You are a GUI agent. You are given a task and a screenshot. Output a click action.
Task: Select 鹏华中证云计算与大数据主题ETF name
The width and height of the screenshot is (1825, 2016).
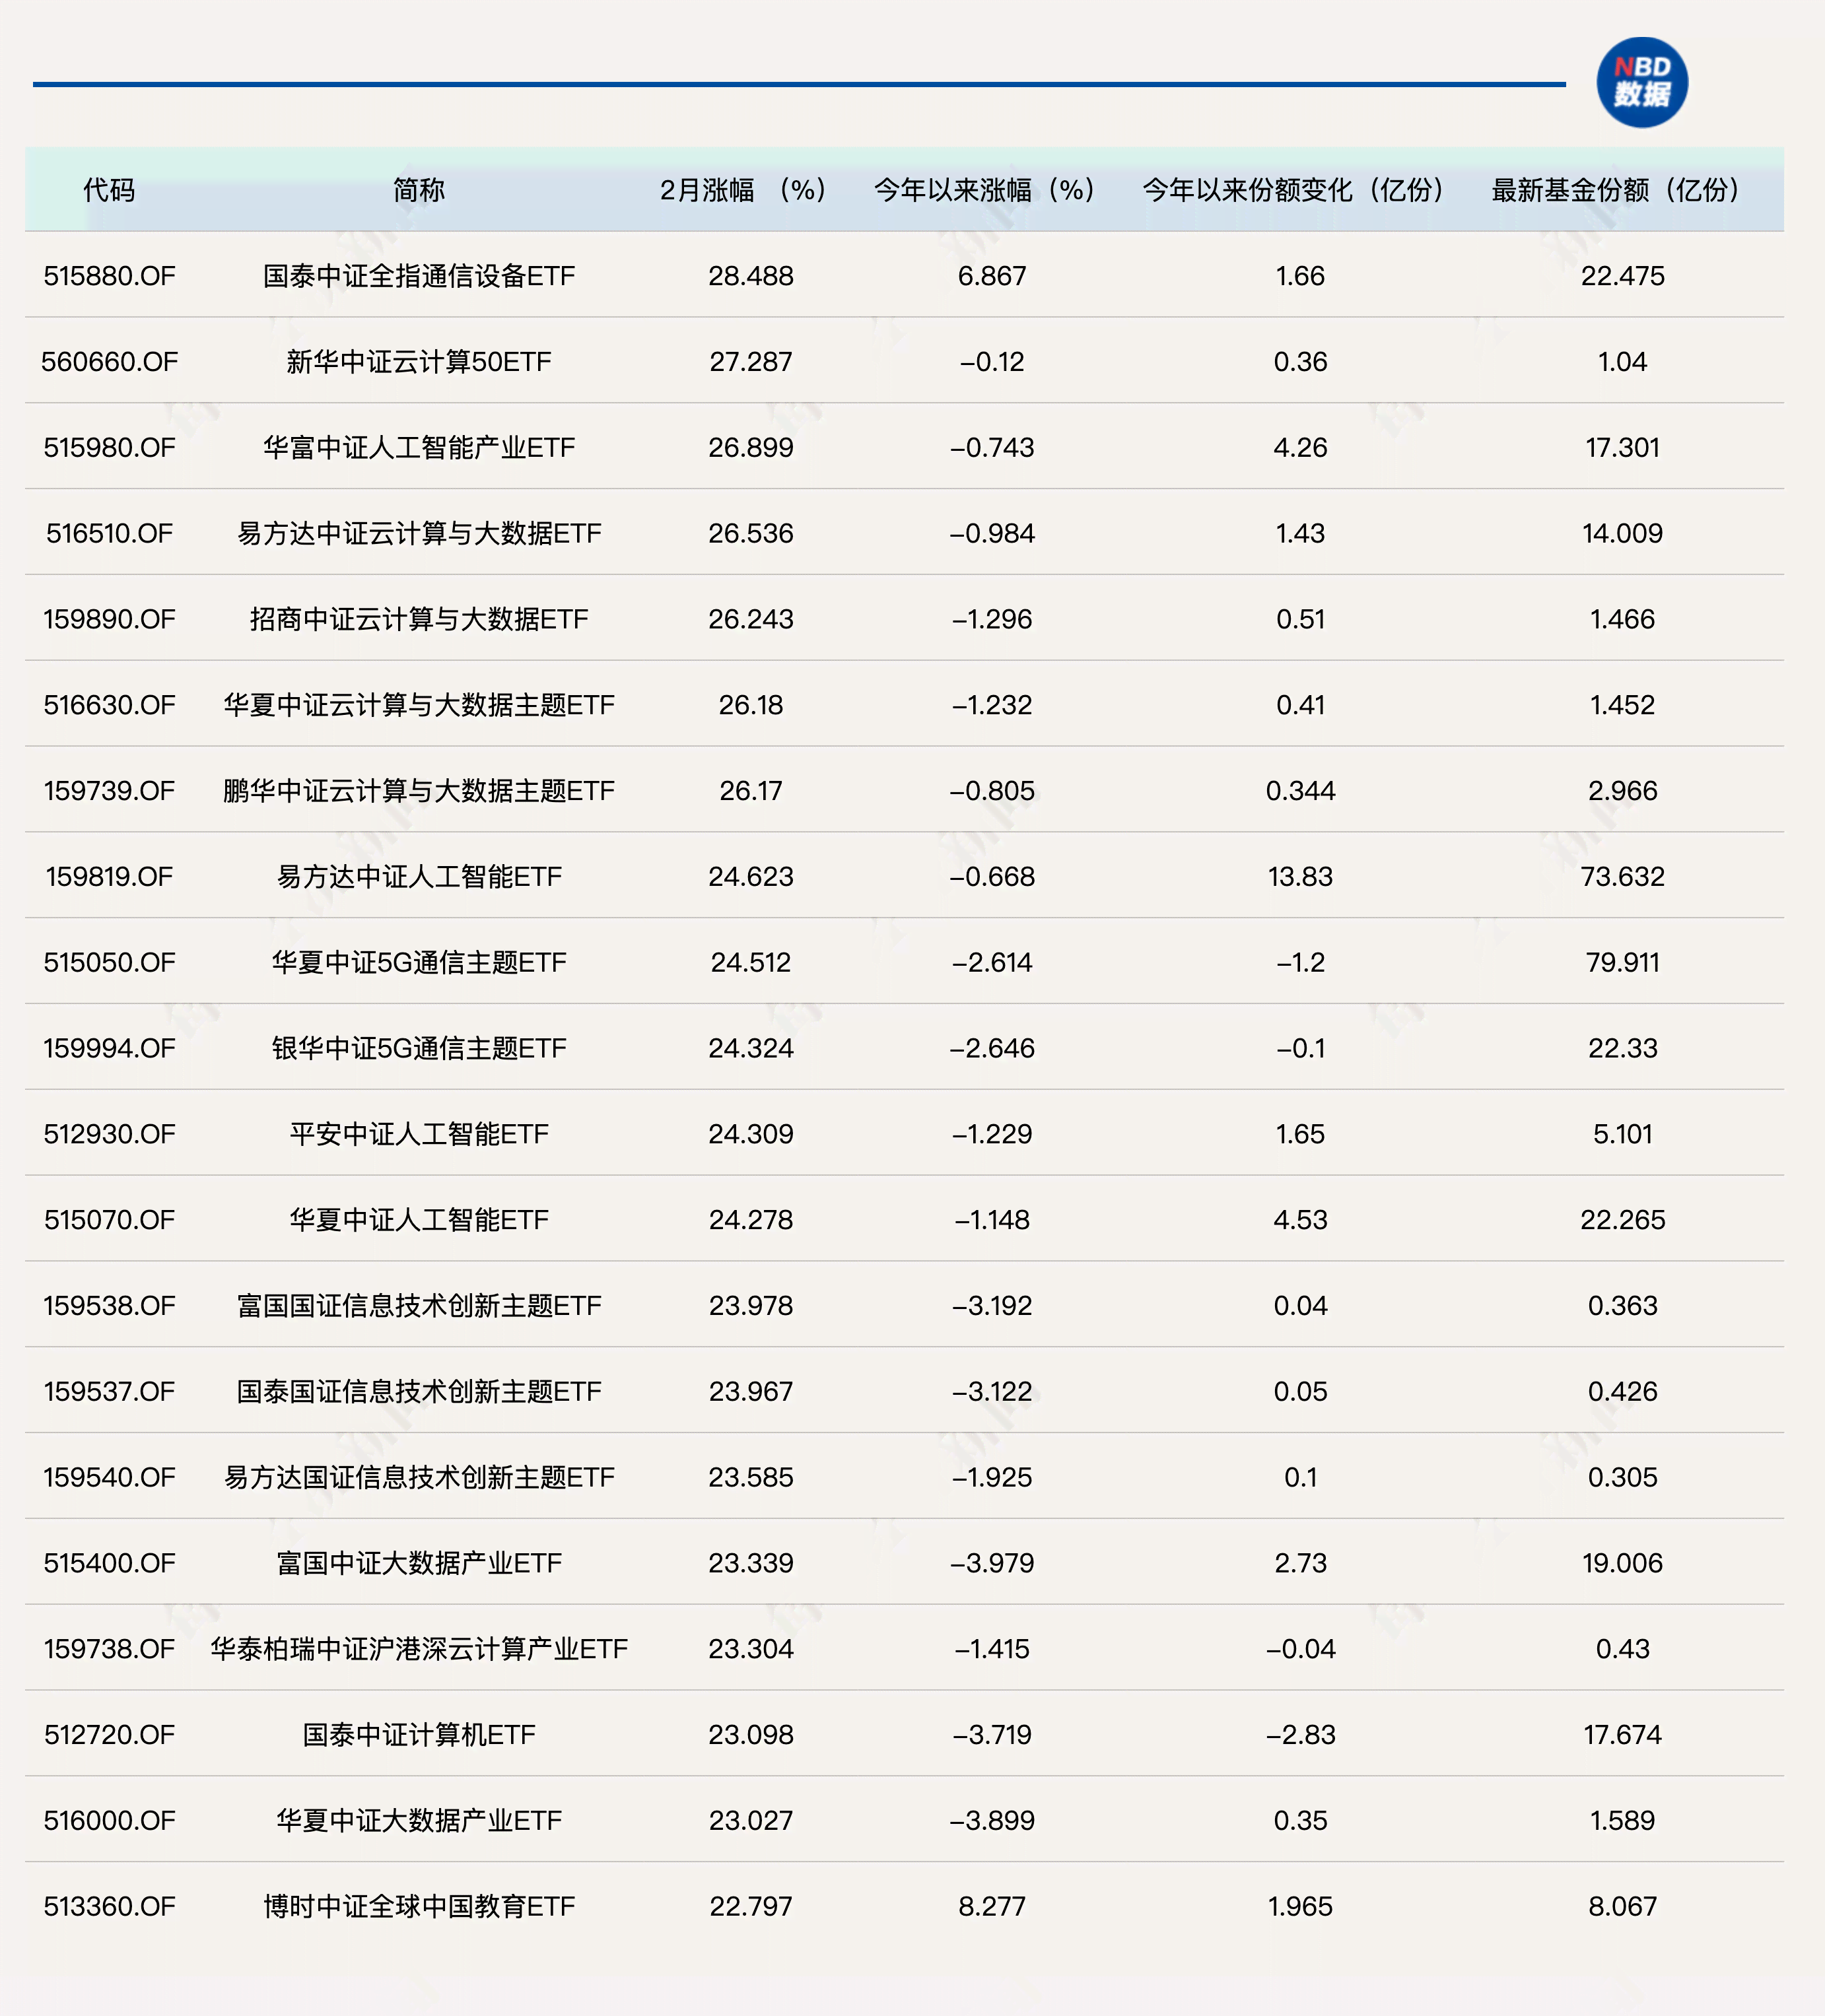[x=419, y=791]
